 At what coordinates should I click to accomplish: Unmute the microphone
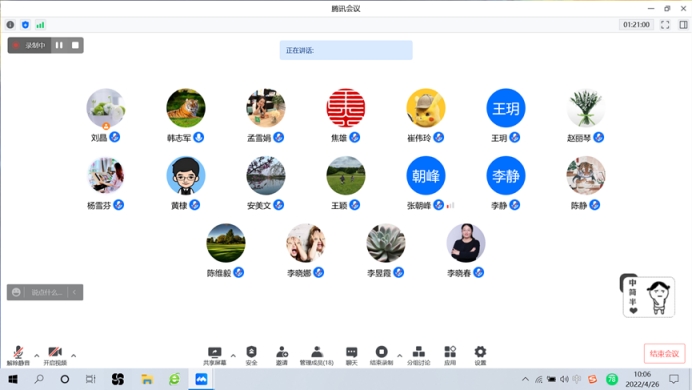tap(18, 356)
